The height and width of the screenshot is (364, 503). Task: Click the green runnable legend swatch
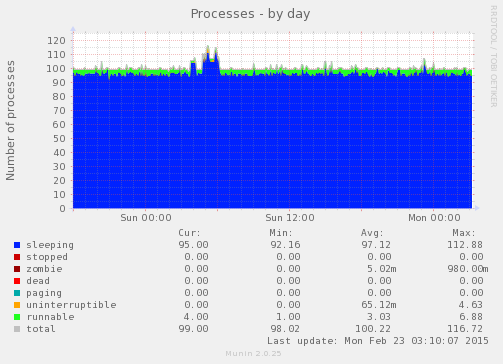[17, 317]
